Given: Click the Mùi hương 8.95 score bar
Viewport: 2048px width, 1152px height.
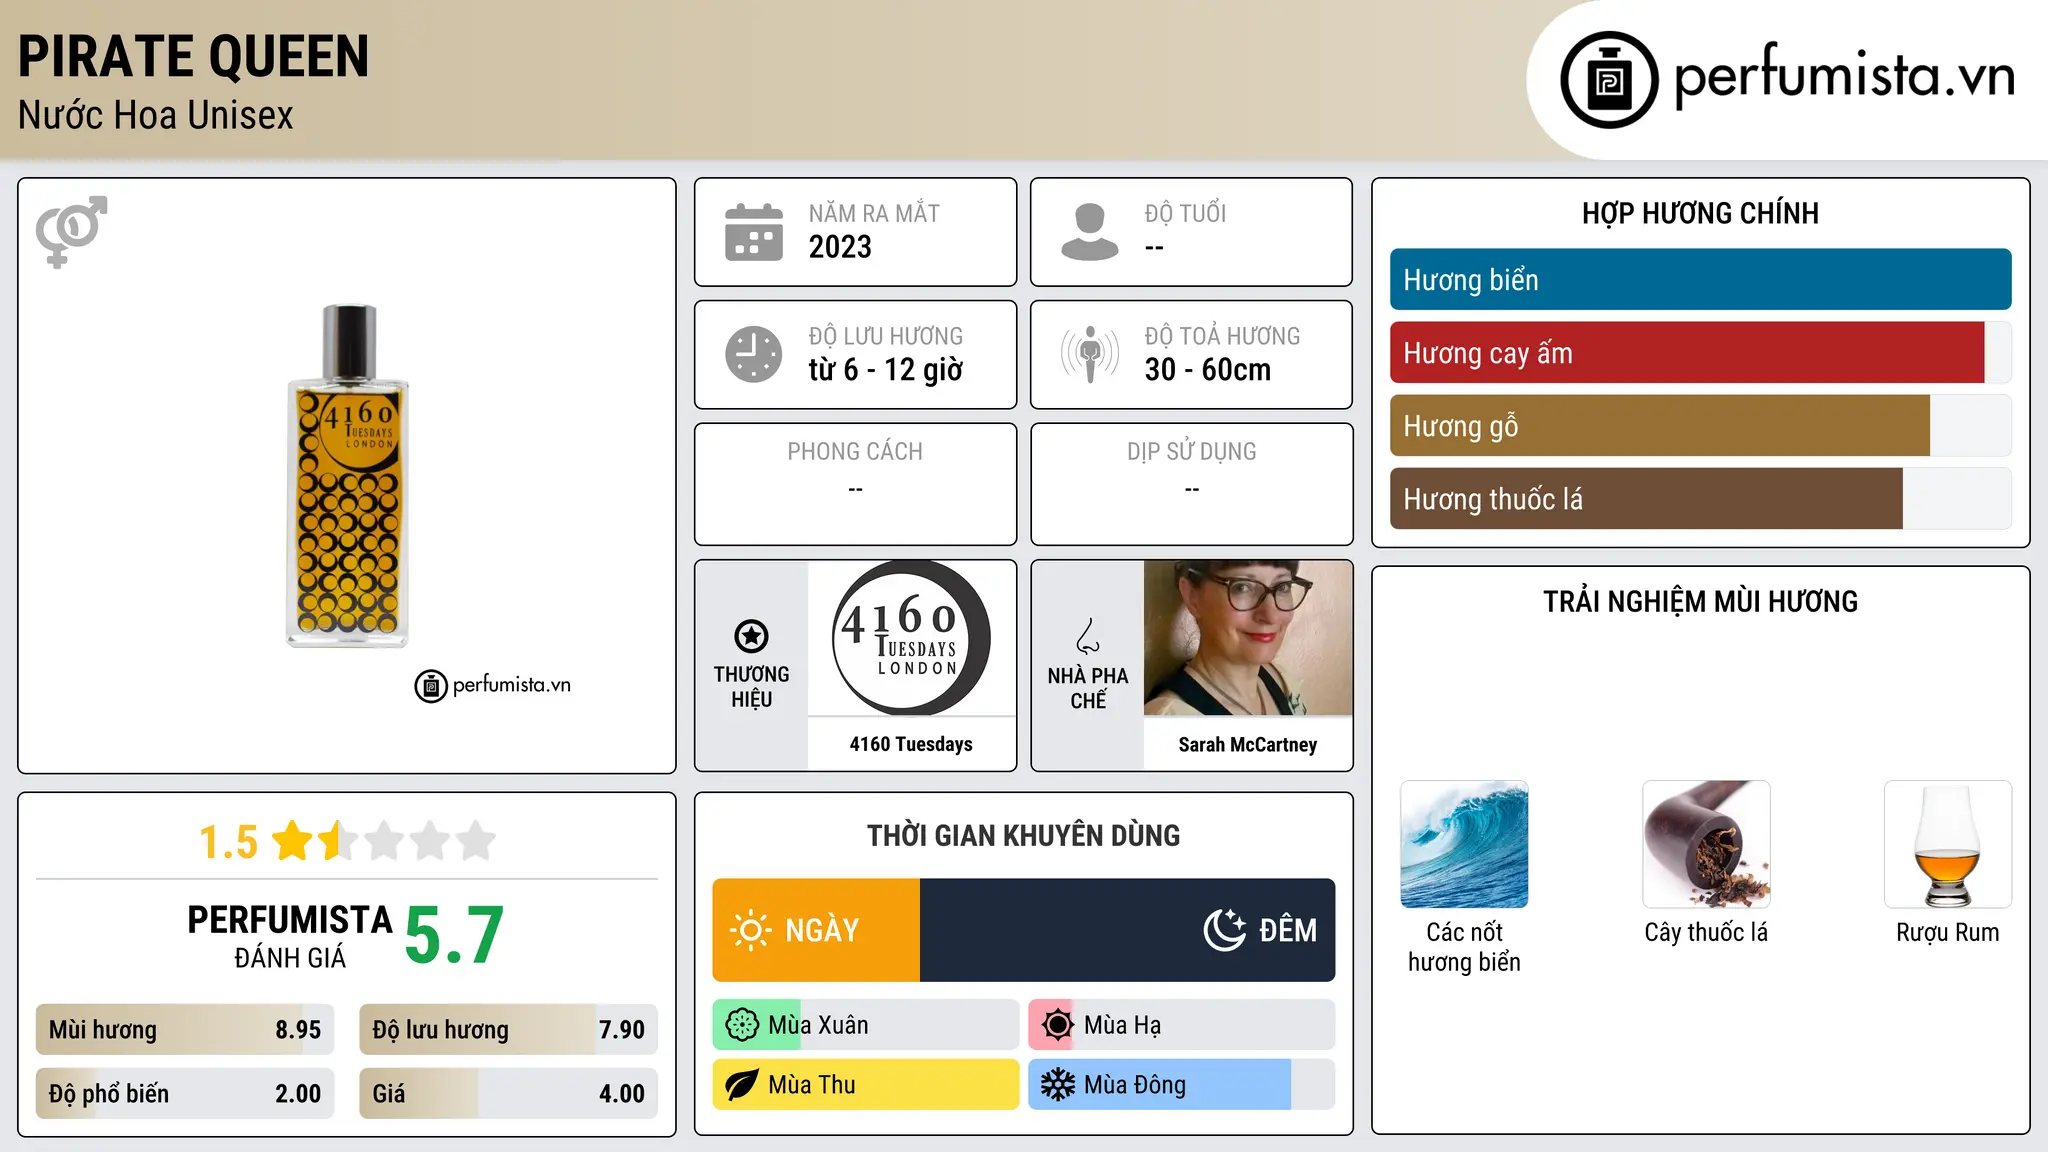Looking at the screenshot, I should 185,1030.
